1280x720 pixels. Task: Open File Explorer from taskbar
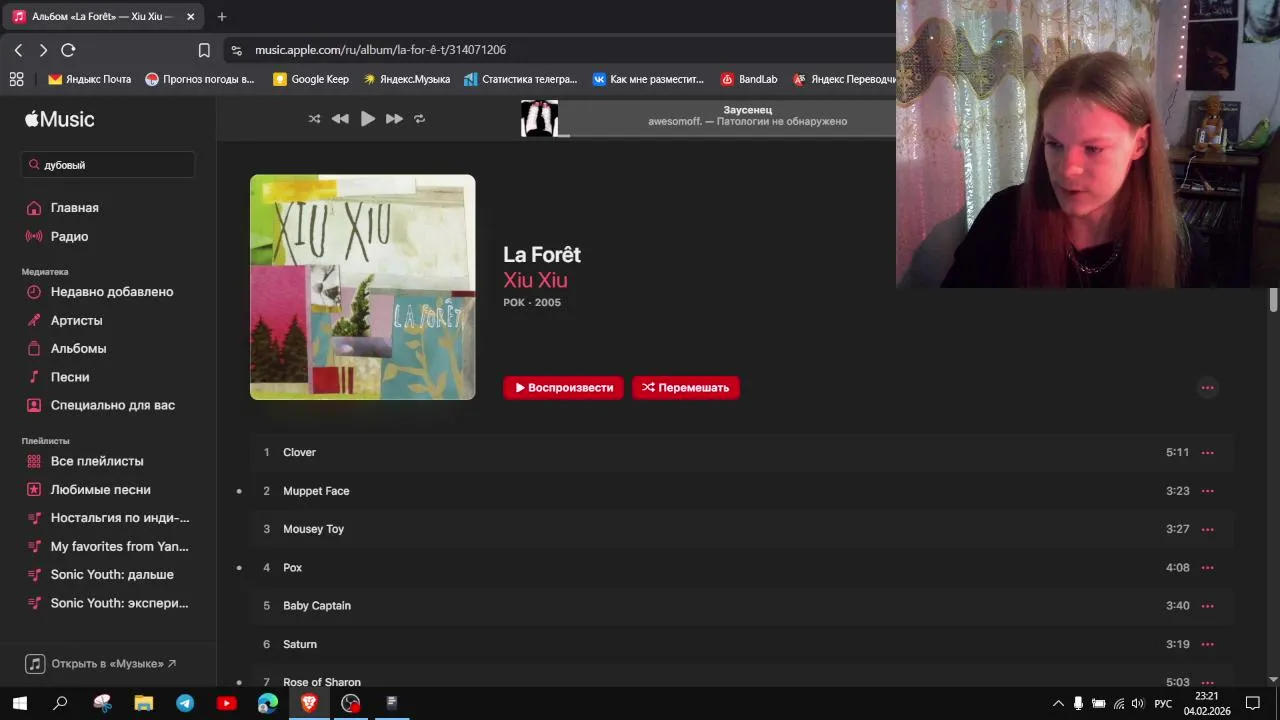(144, 703)
